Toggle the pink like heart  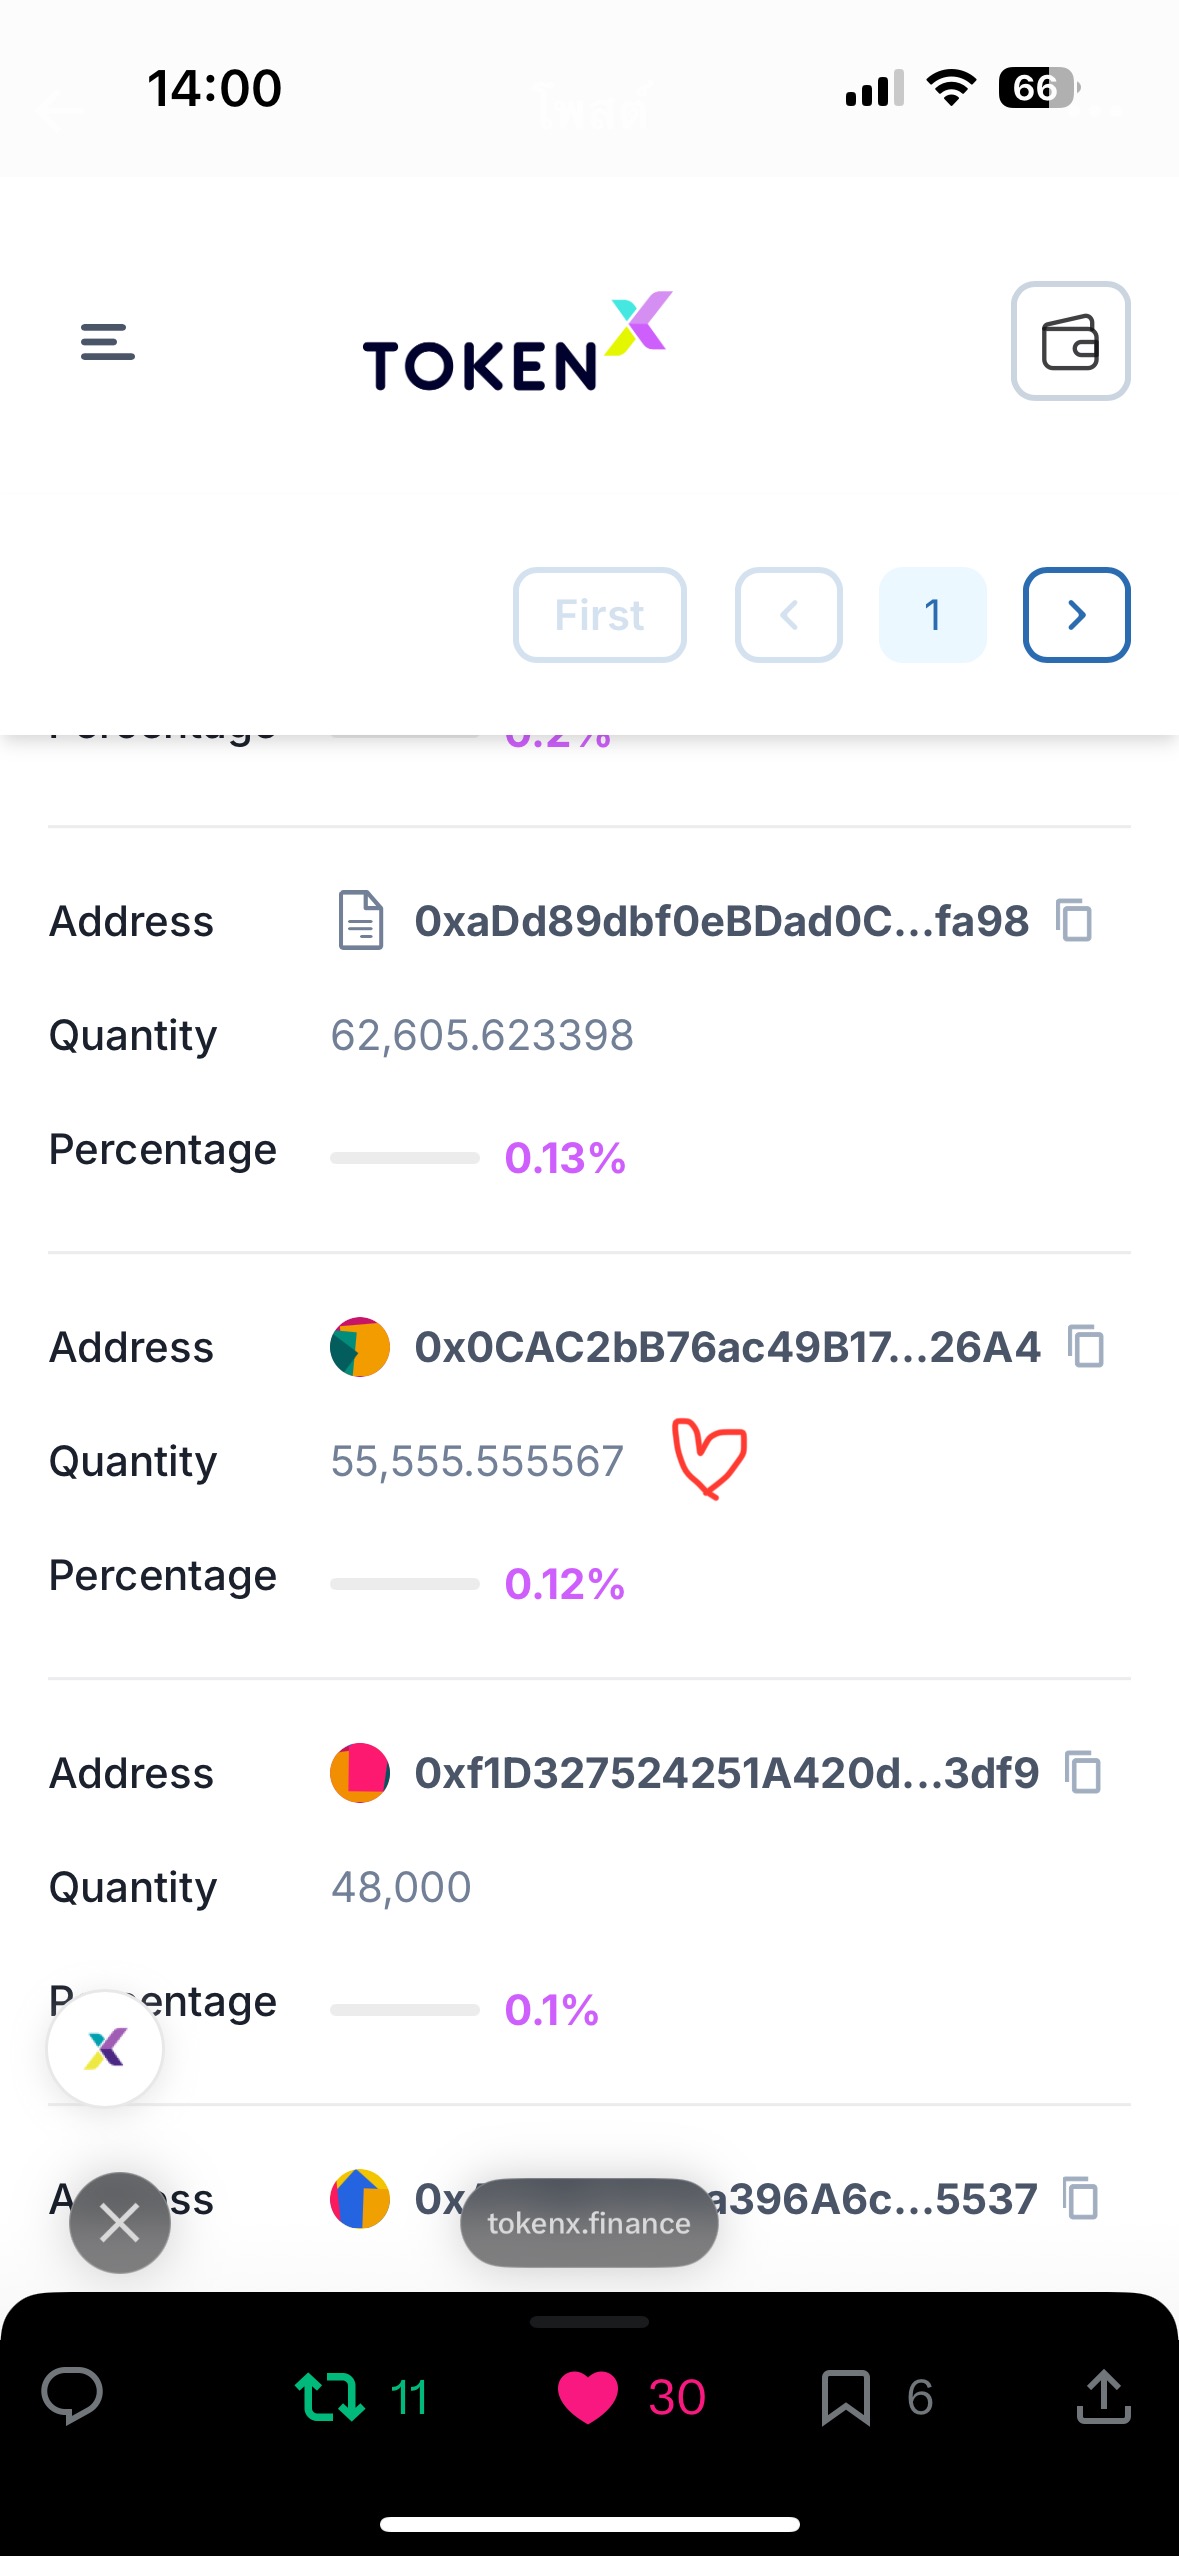point(588,2396)
